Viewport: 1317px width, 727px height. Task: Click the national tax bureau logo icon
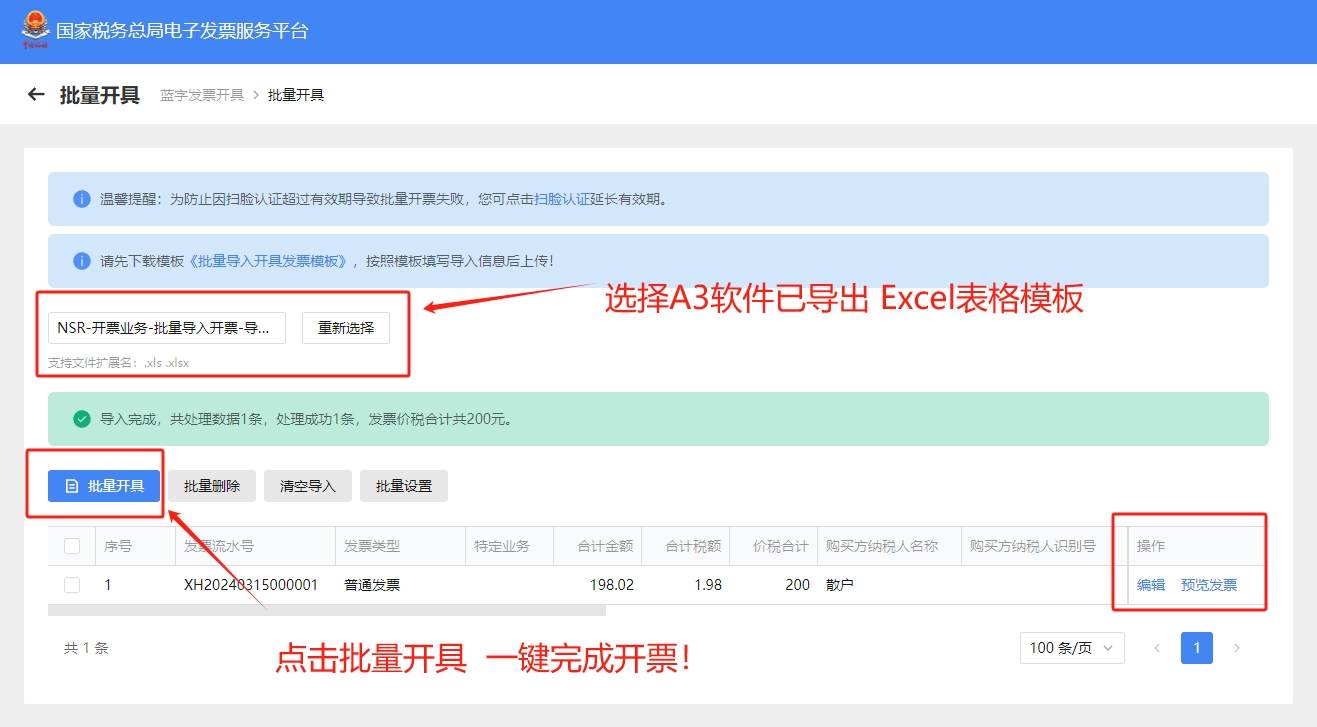35,26
